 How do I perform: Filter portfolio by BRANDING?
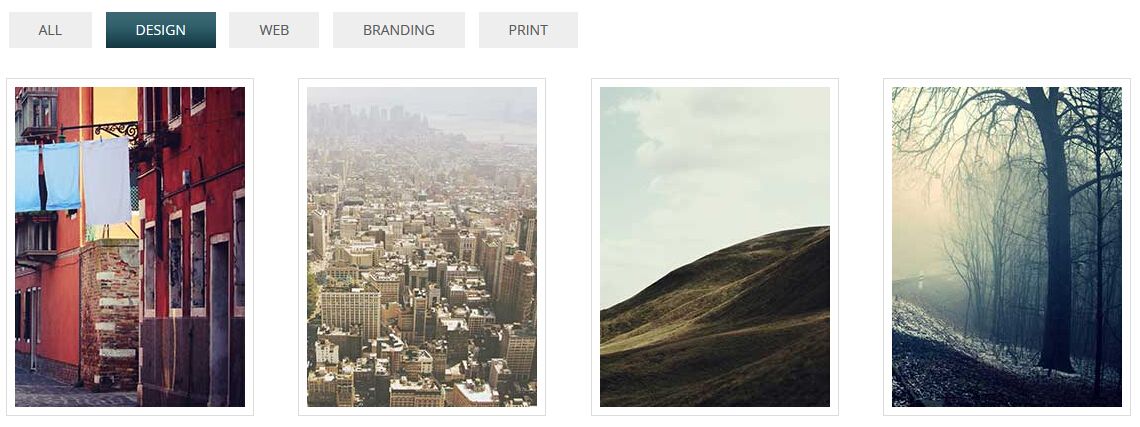(x=398, y=30)
